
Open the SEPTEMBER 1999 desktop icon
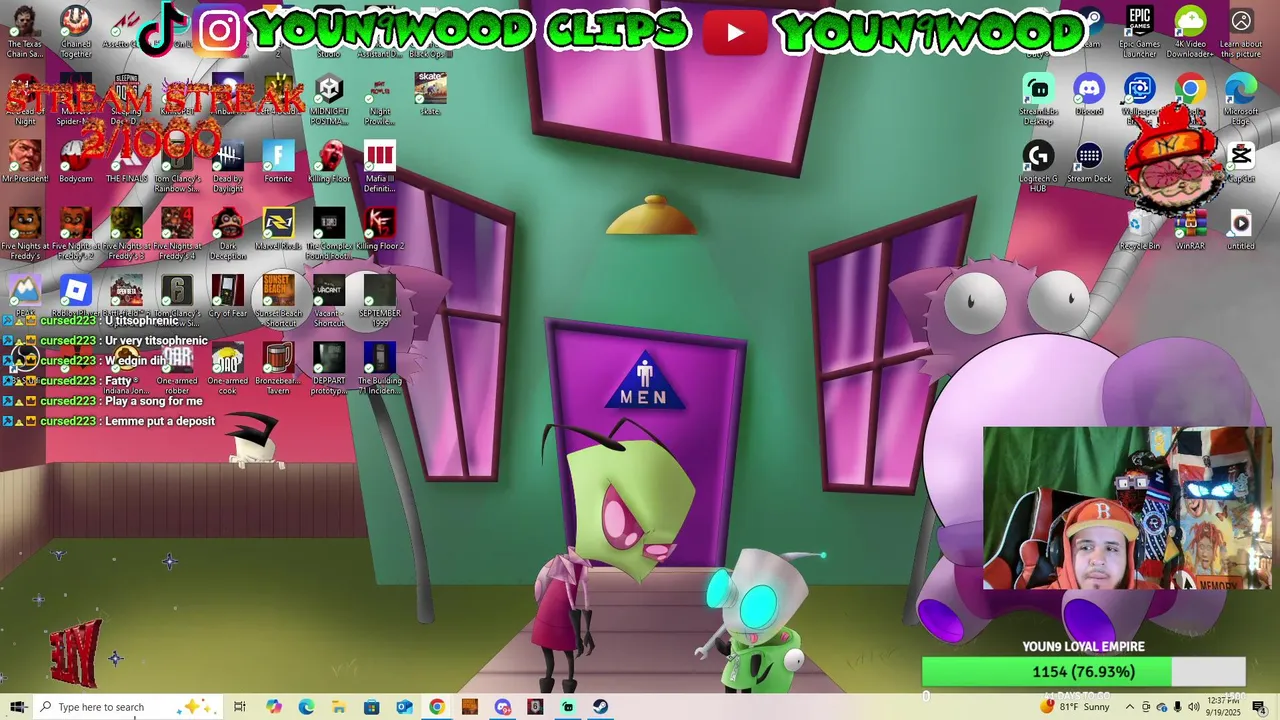[379, 301]
